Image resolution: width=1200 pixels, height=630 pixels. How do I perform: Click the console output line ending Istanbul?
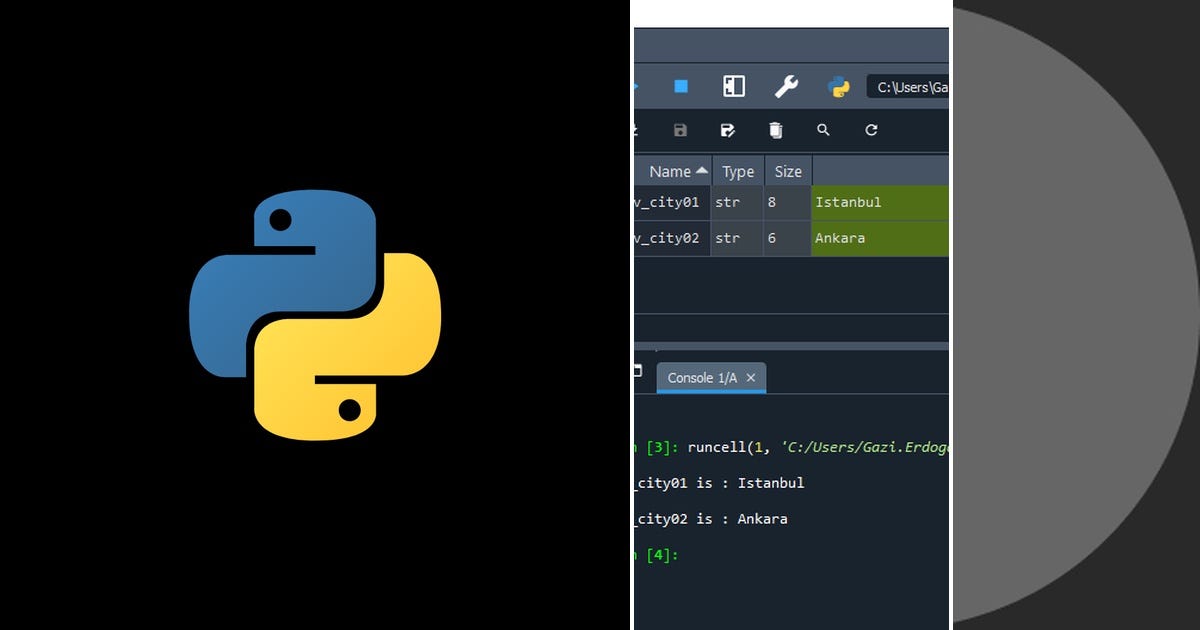coord(719,483)
